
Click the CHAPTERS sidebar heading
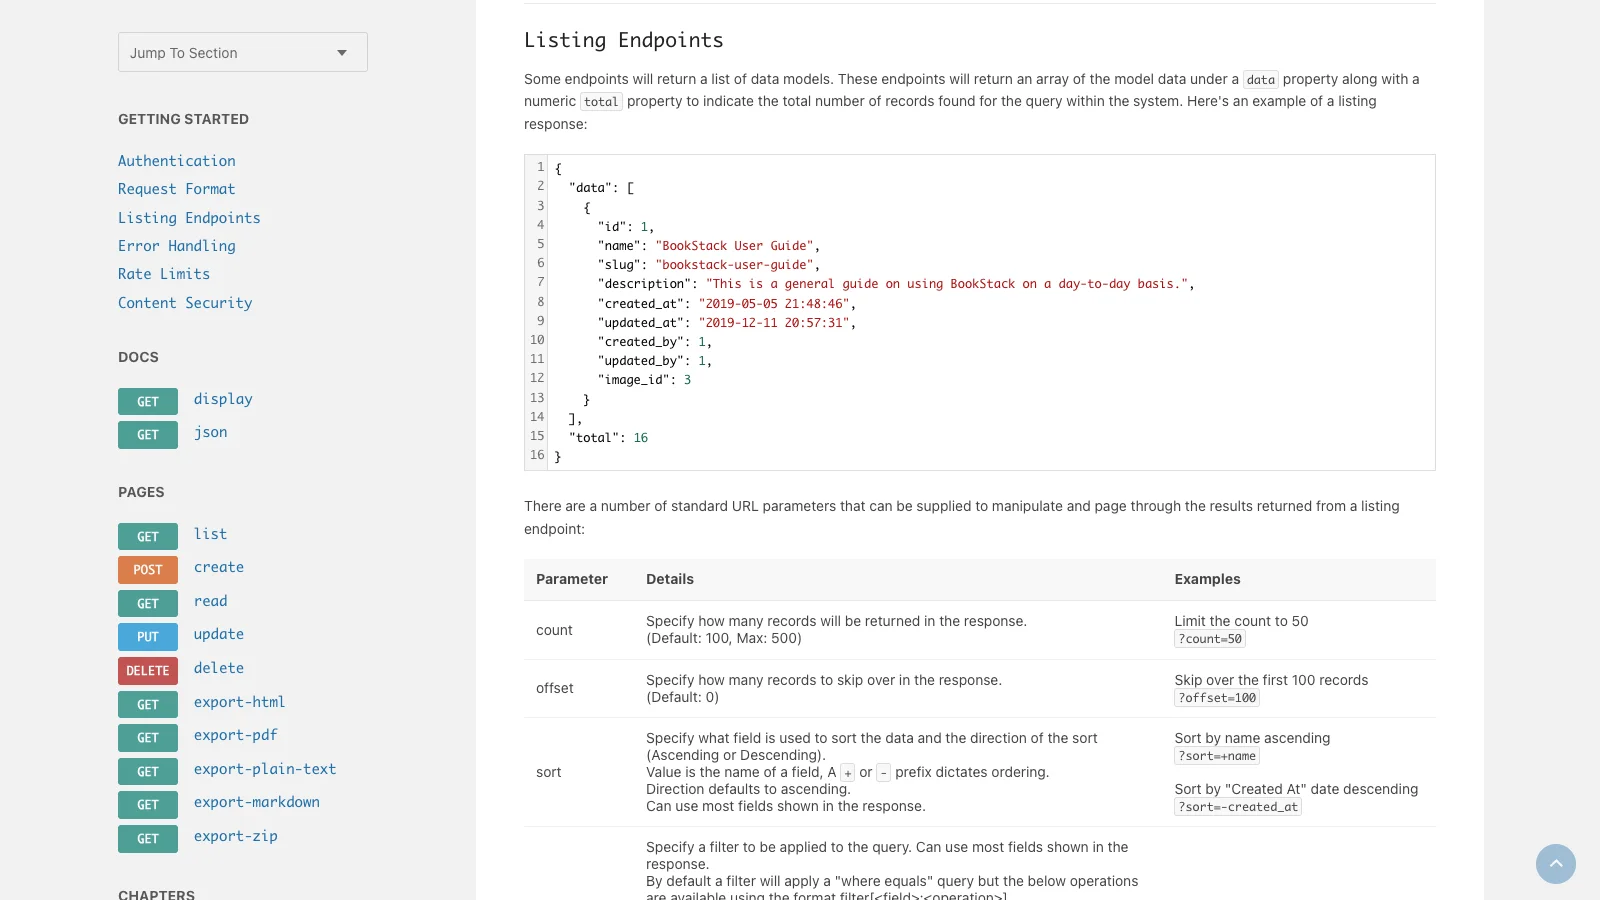point(157,894)
